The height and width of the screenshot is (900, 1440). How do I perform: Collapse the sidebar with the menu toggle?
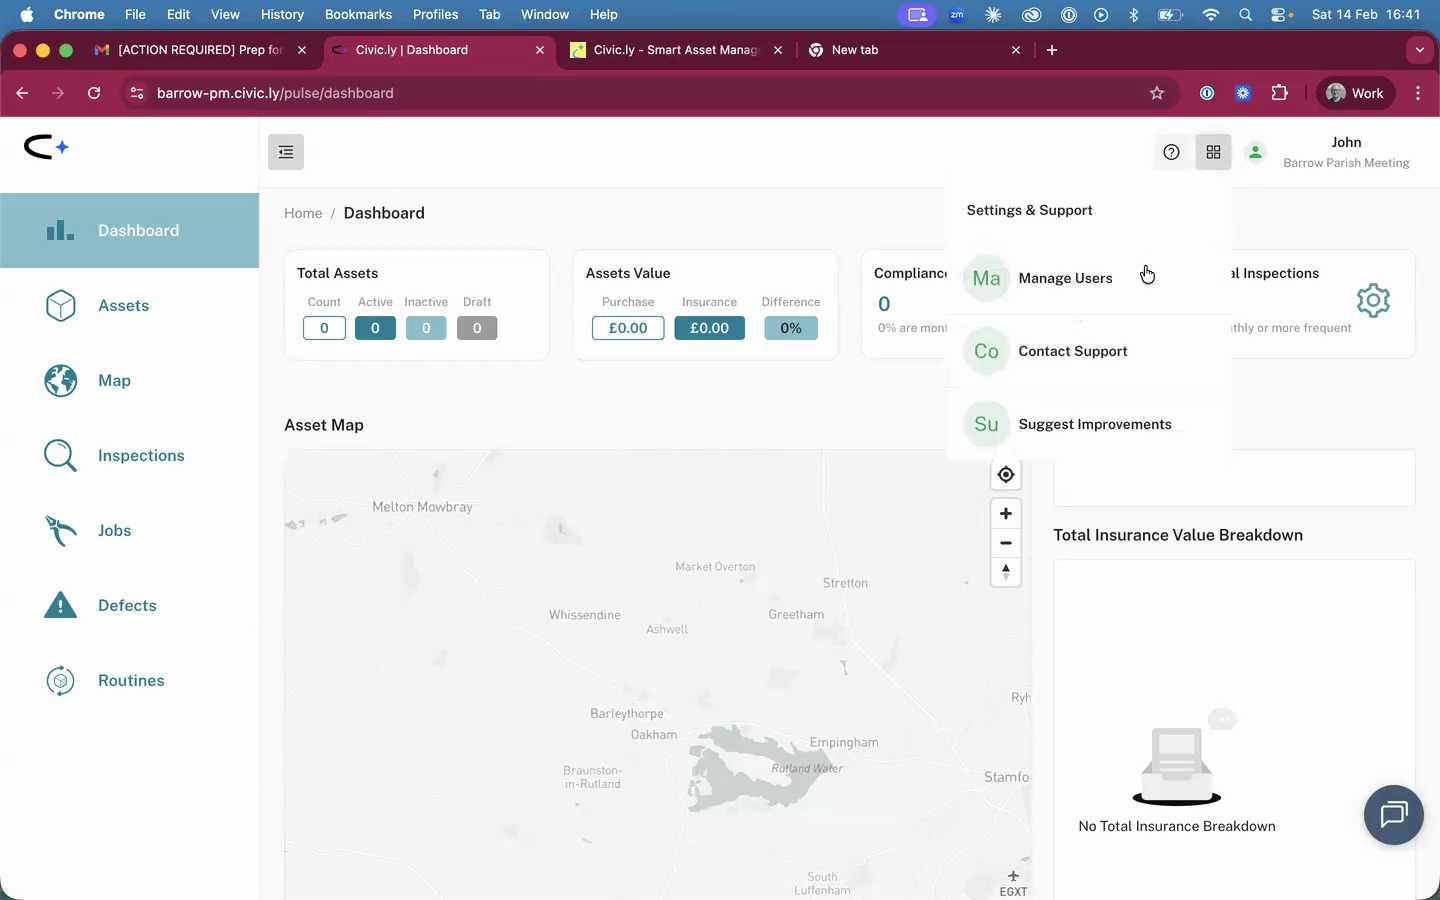click(286, 152)
